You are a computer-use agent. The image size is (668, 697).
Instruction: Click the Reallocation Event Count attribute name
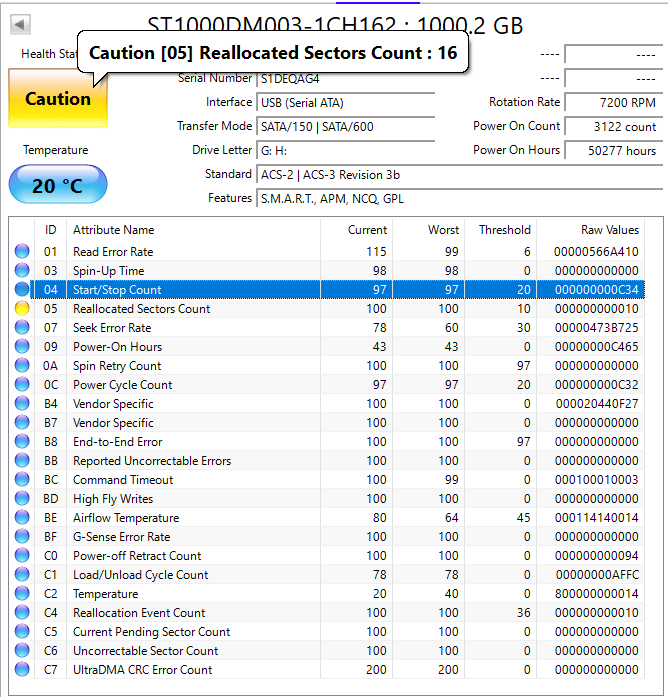139,613
